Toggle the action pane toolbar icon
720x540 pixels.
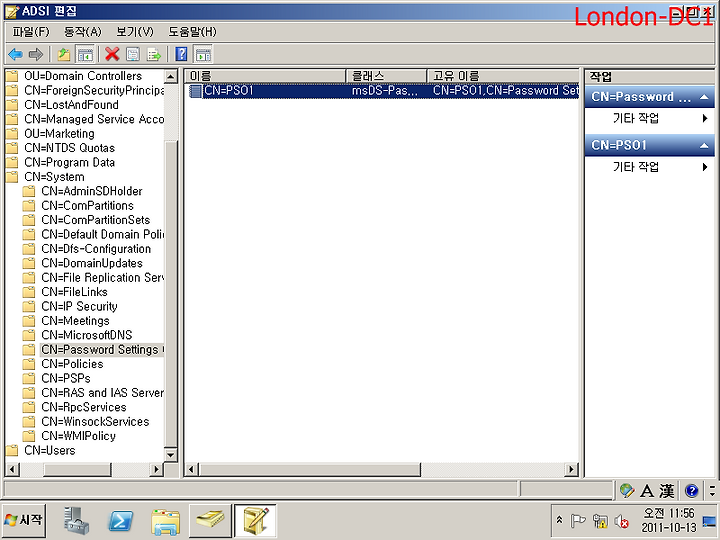(x=203, y=54)
